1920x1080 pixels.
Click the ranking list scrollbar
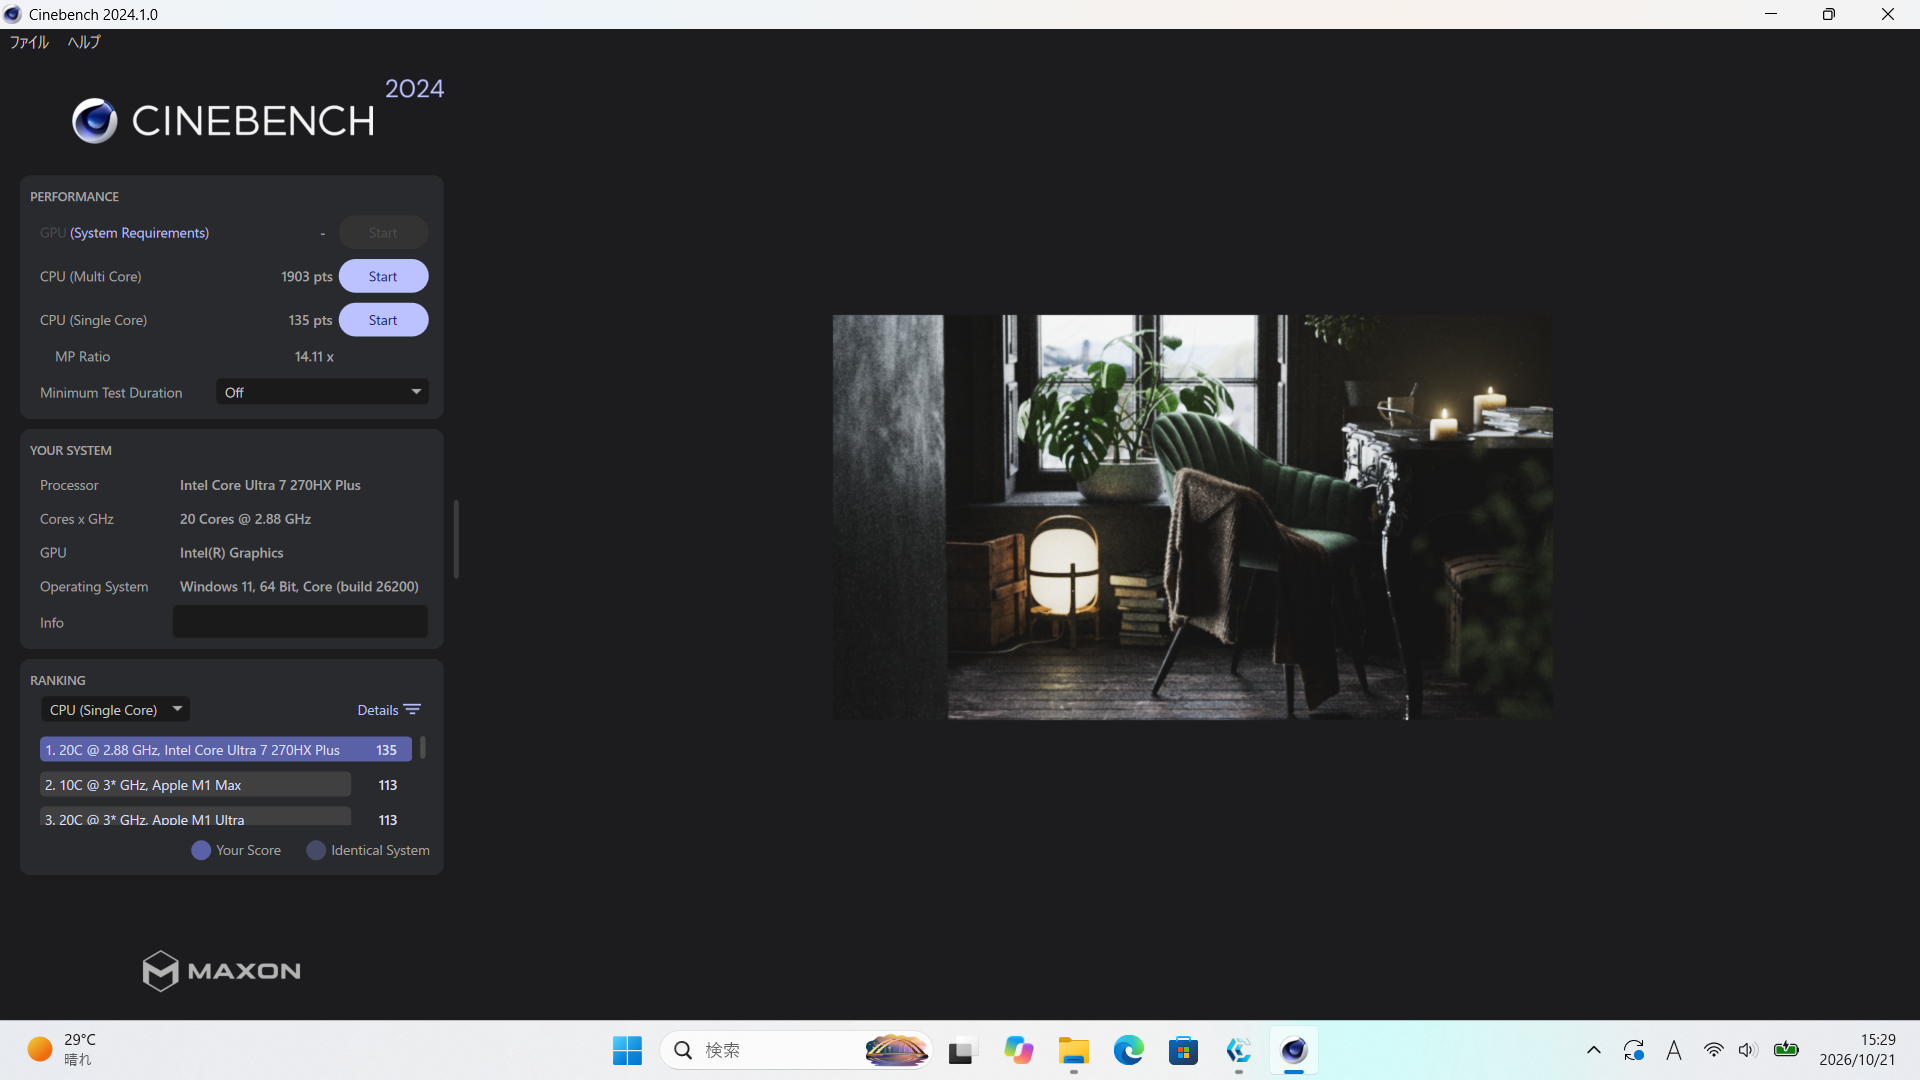click(422, 748)
